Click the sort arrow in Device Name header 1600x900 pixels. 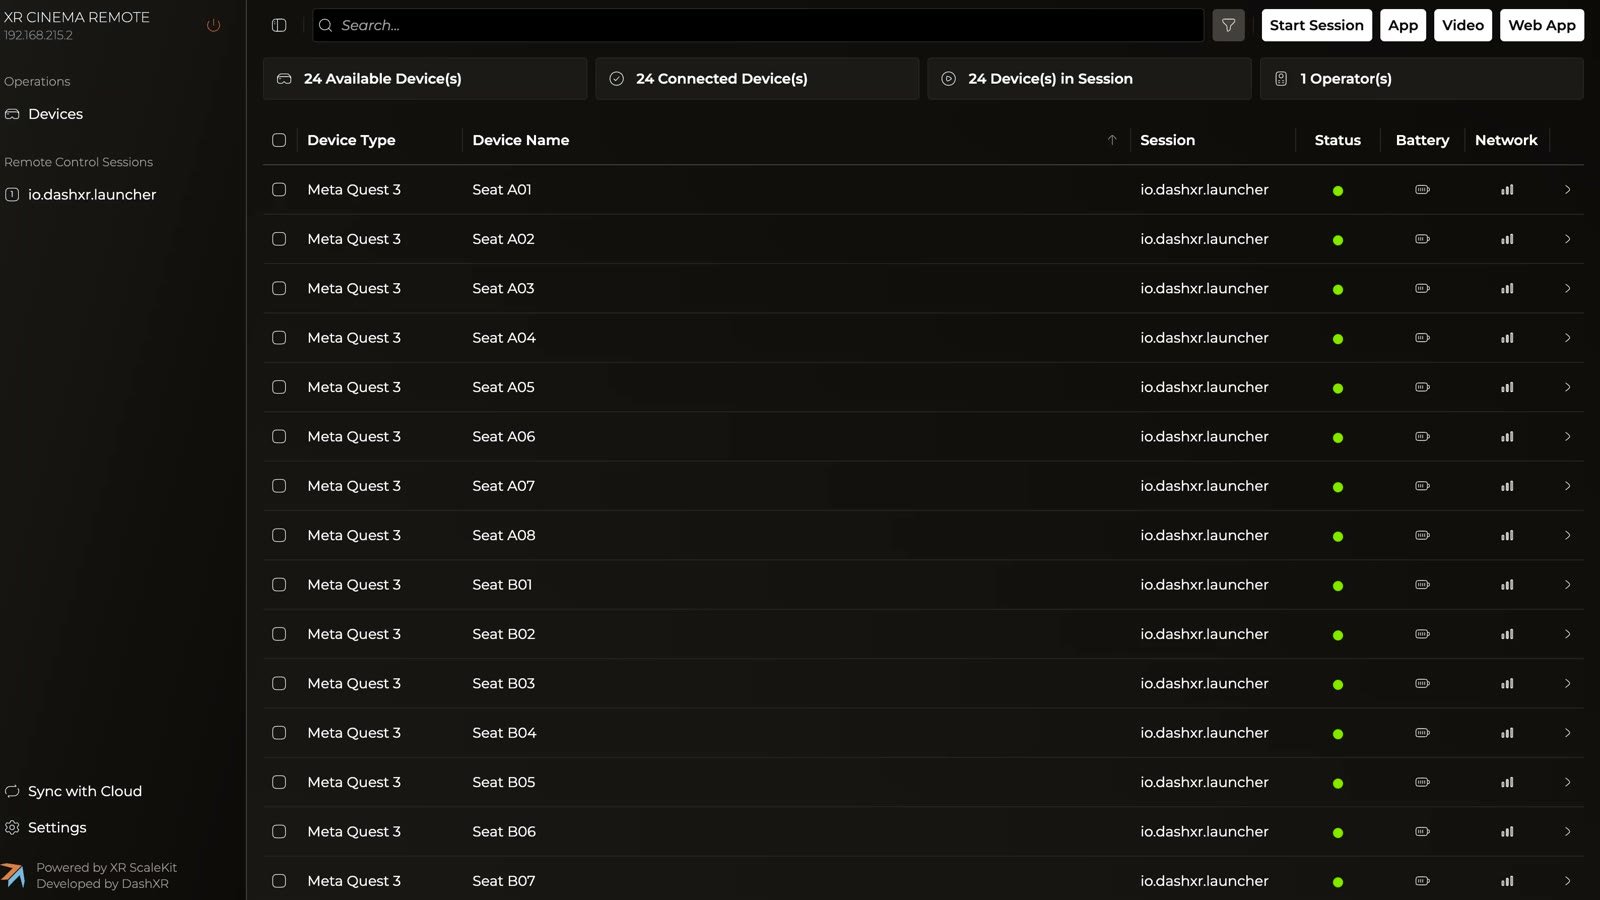(1112, 140)
